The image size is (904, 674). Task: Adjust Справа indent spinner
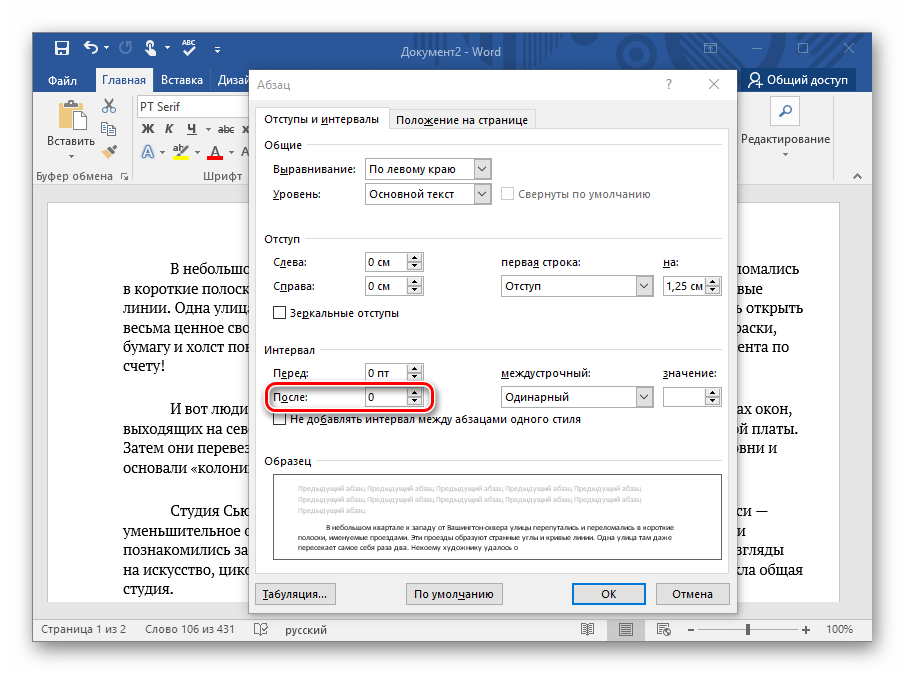(415, 286)
